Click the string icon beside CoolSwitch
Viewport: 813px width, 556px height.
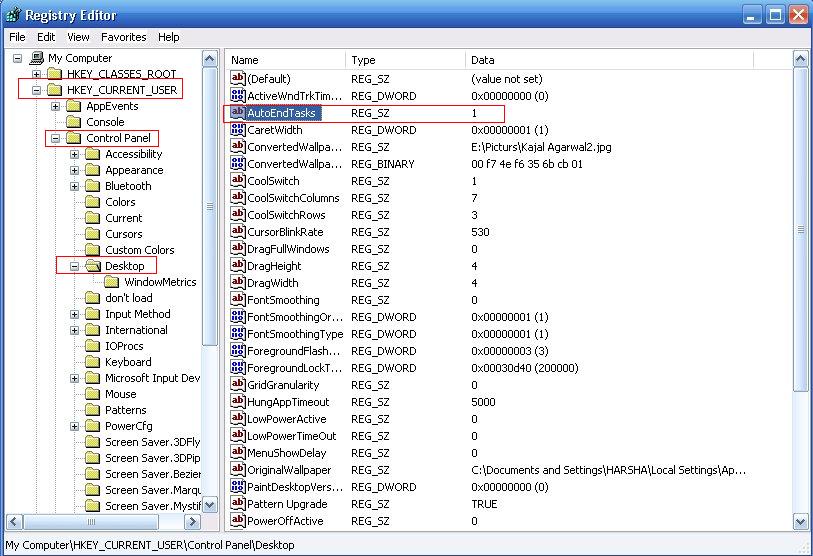(238, 180)
